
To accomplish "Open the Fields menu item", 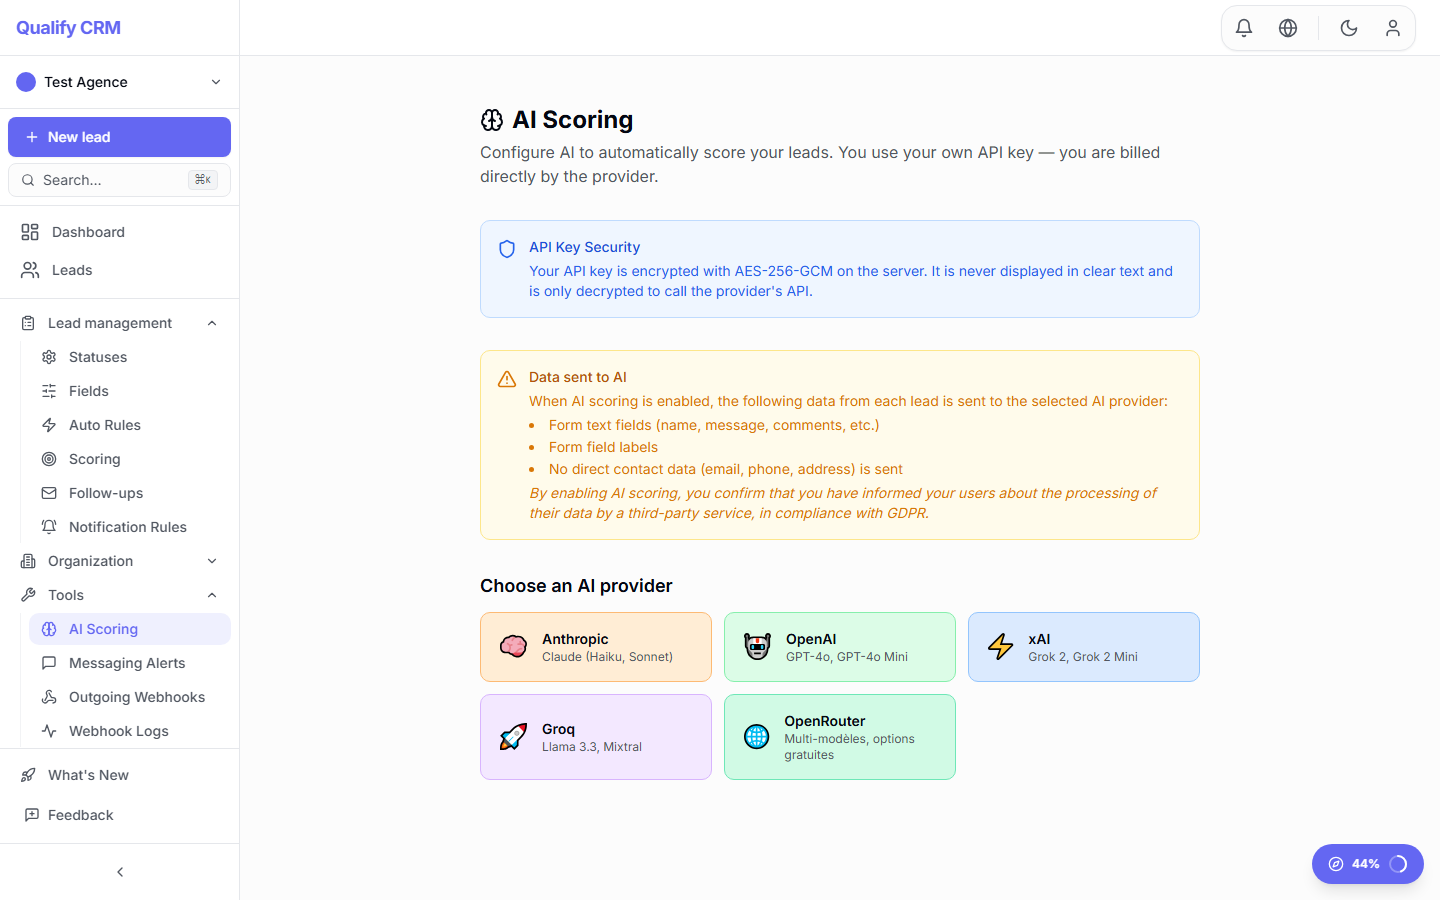I will [x=130, y=391].
